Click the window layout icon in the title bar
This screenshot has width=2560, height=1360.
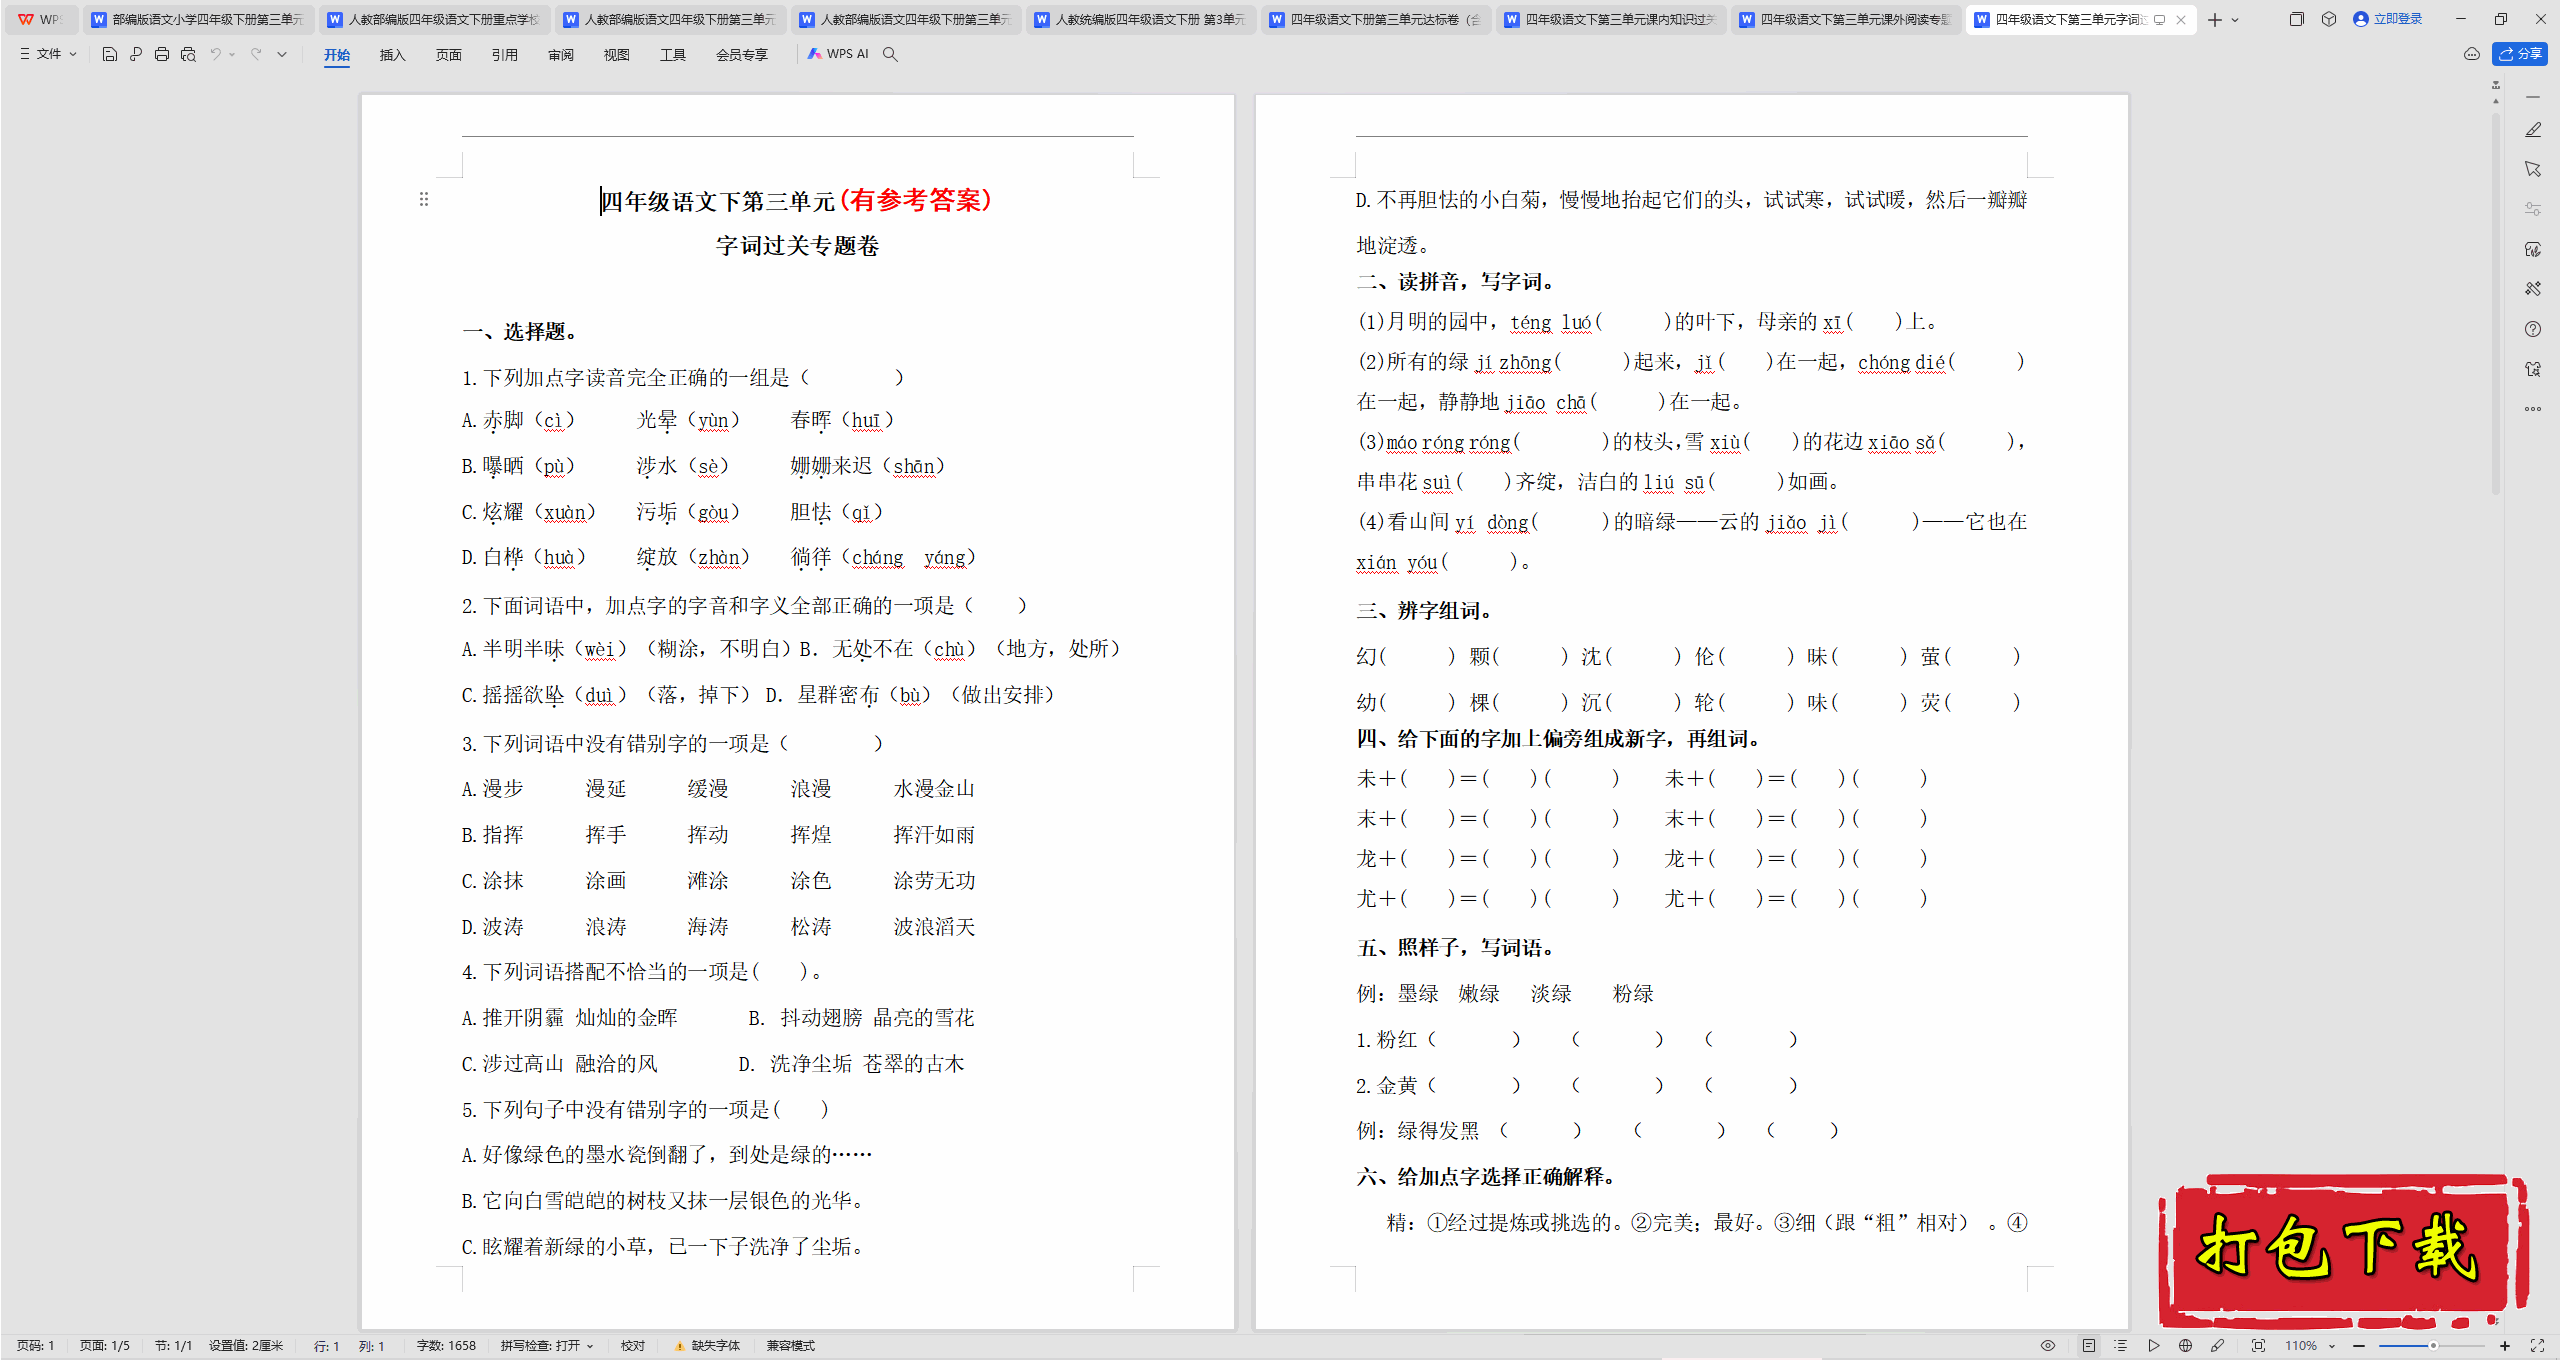pyautogui.click(x=2297, y=20)
